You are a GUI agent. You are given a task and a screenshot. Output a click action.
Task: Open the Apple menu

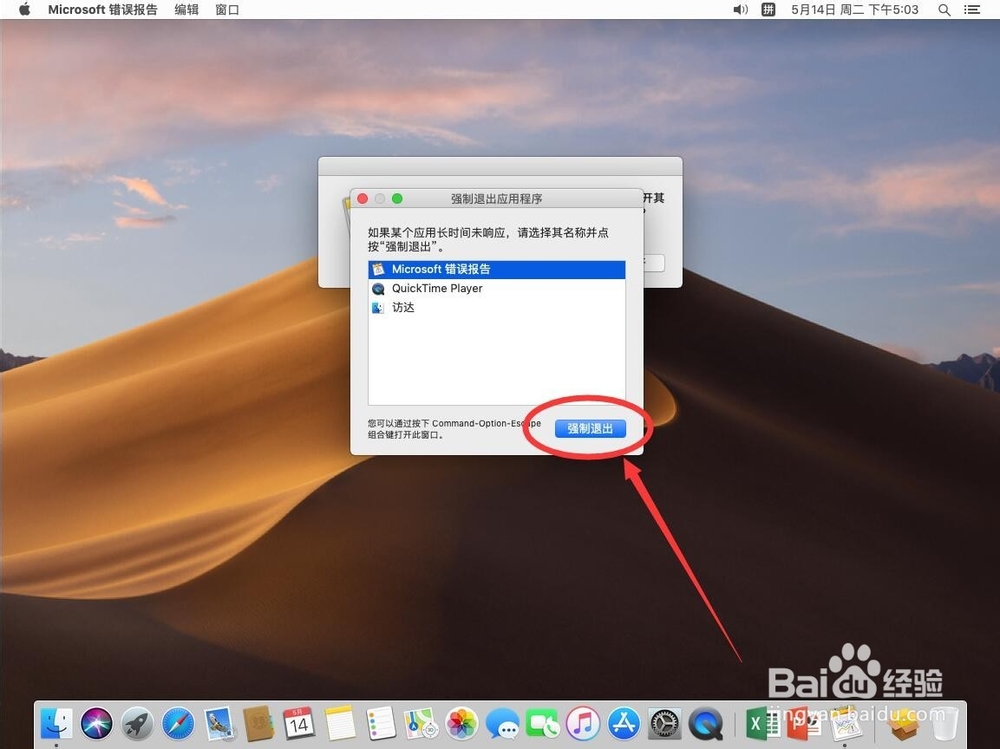click(x=24, y=10)
